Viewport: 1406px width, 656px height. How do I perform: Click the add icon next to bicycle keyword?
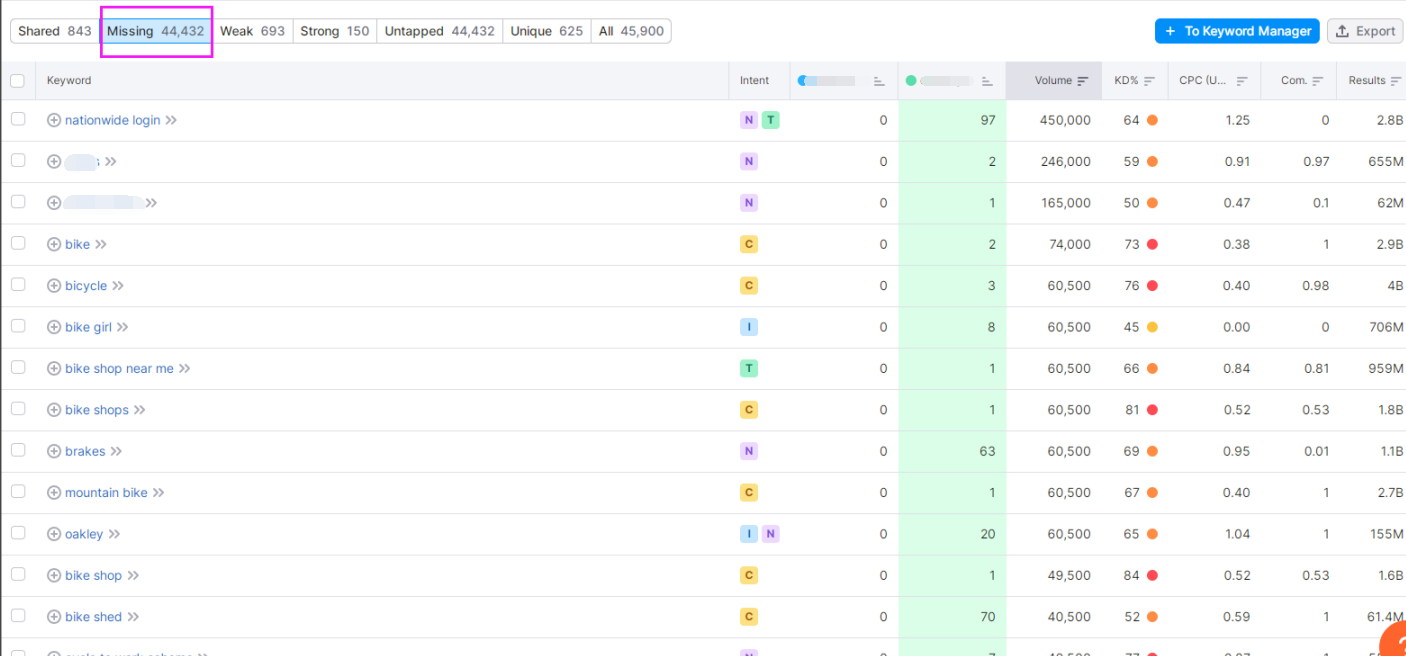click(54, 286)
